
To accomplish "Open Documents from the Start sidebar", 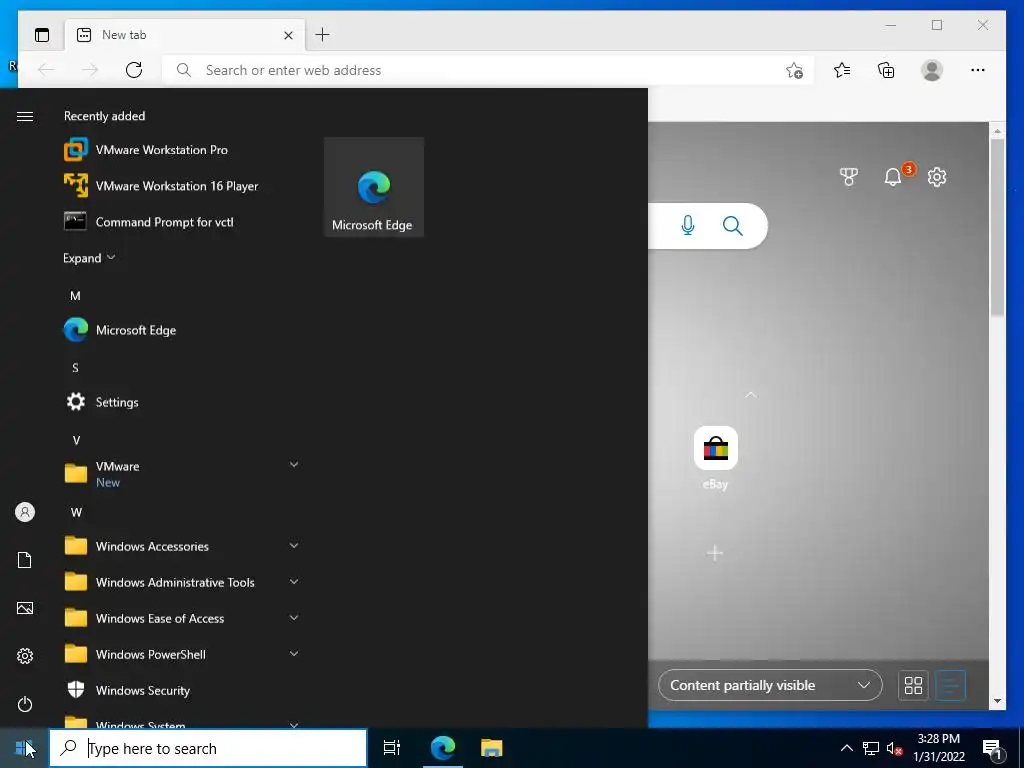I will click(25, 560).
